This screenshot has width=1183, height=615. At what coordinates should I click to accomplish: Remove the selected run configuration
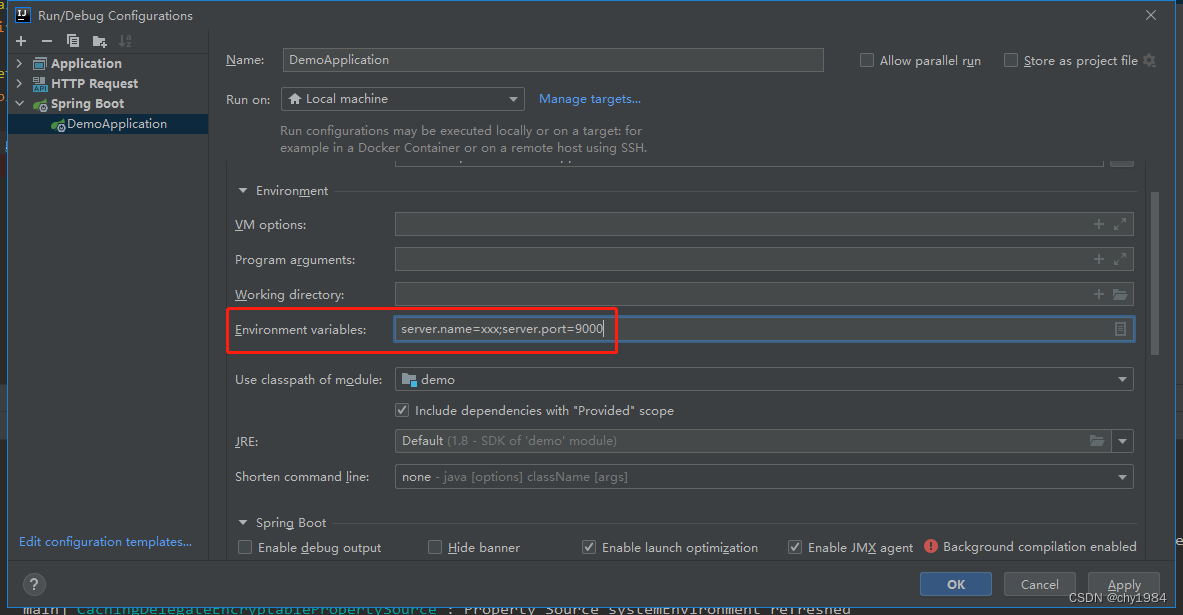point(47,40)
